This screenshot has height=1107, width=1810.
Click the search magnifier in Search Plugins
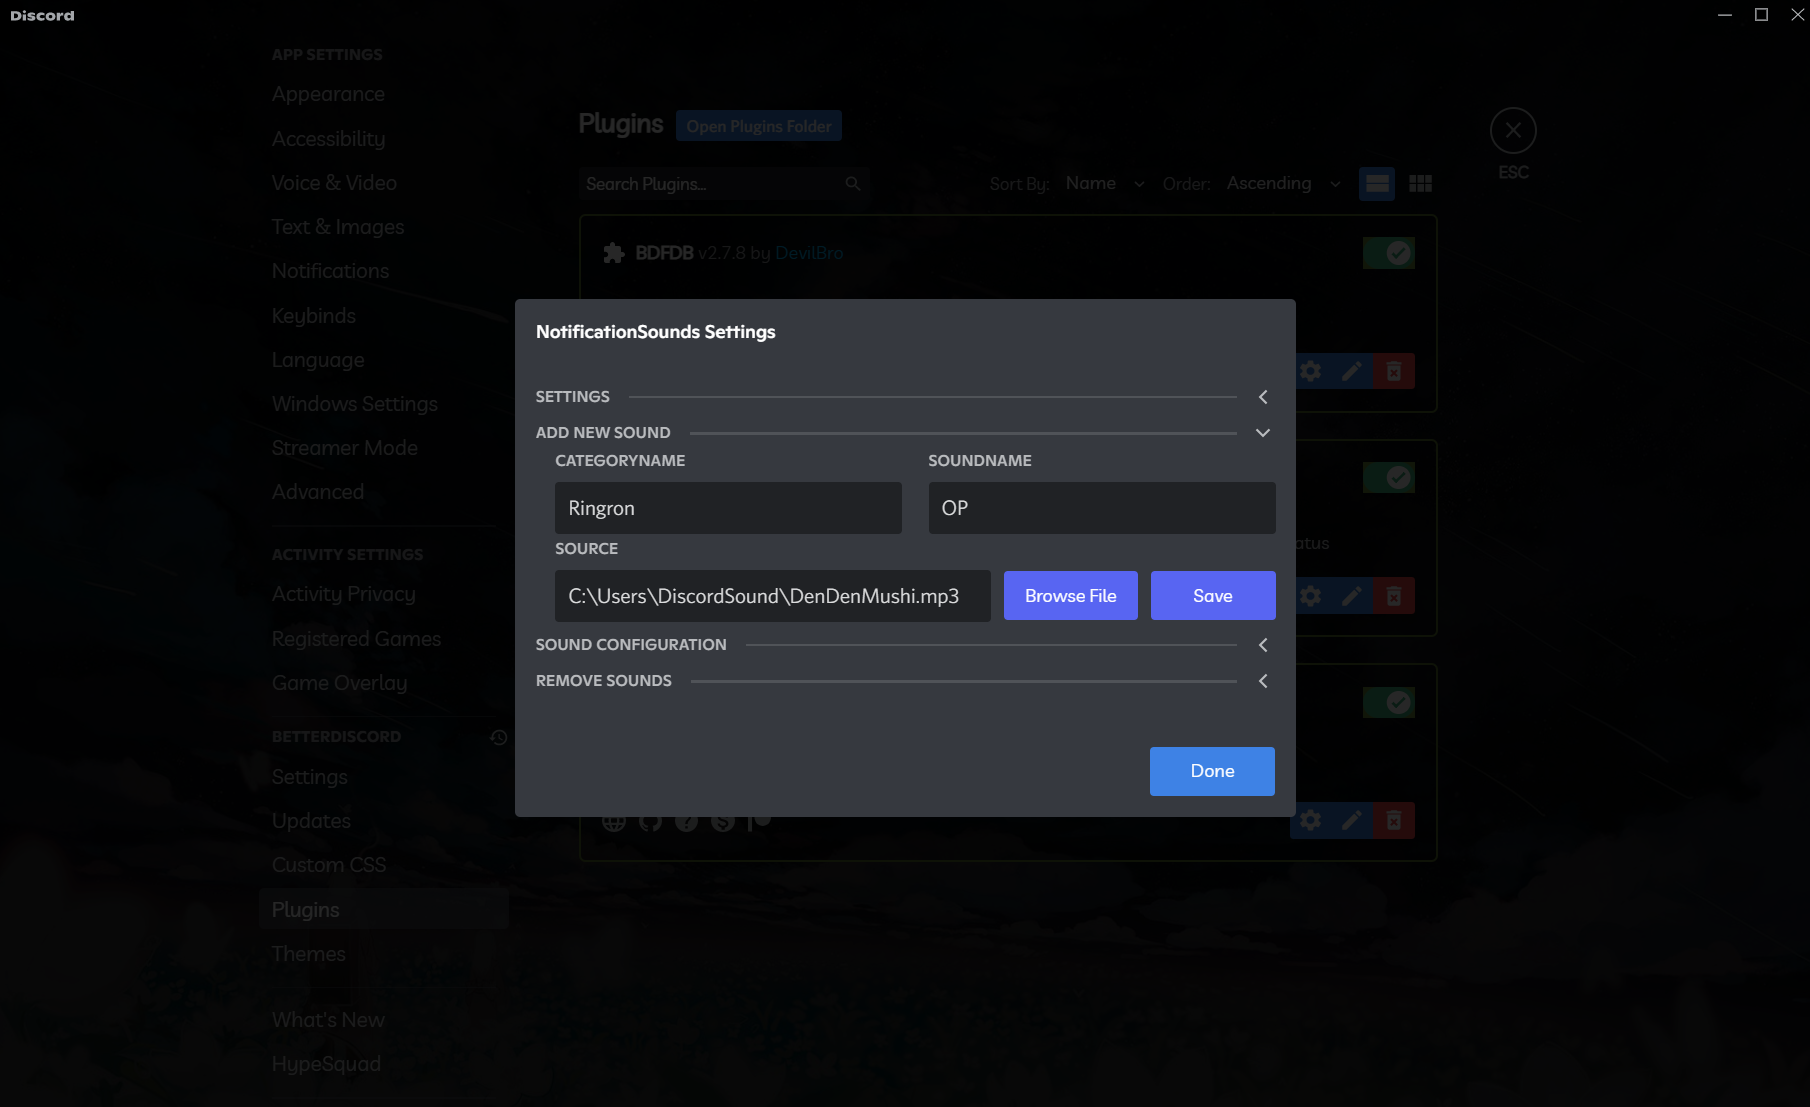(x=852, y=183)
